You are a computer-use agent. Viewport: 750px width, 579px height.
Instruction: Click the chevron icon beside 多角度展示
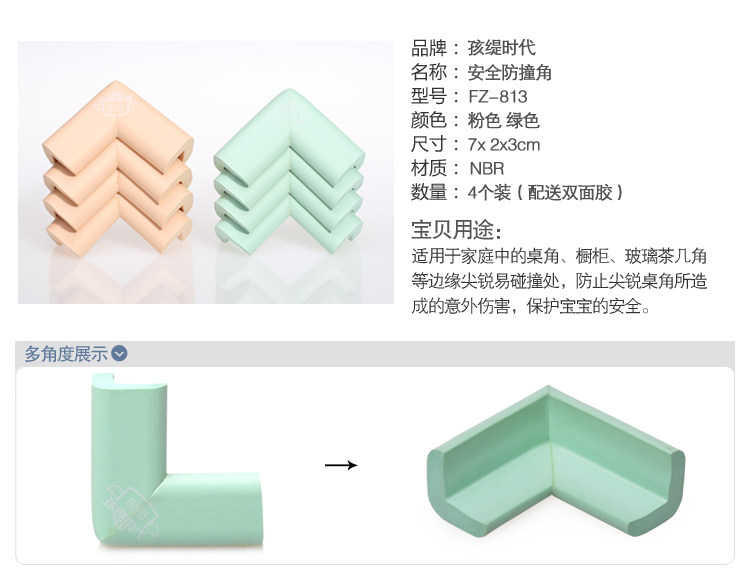[119, 354]
